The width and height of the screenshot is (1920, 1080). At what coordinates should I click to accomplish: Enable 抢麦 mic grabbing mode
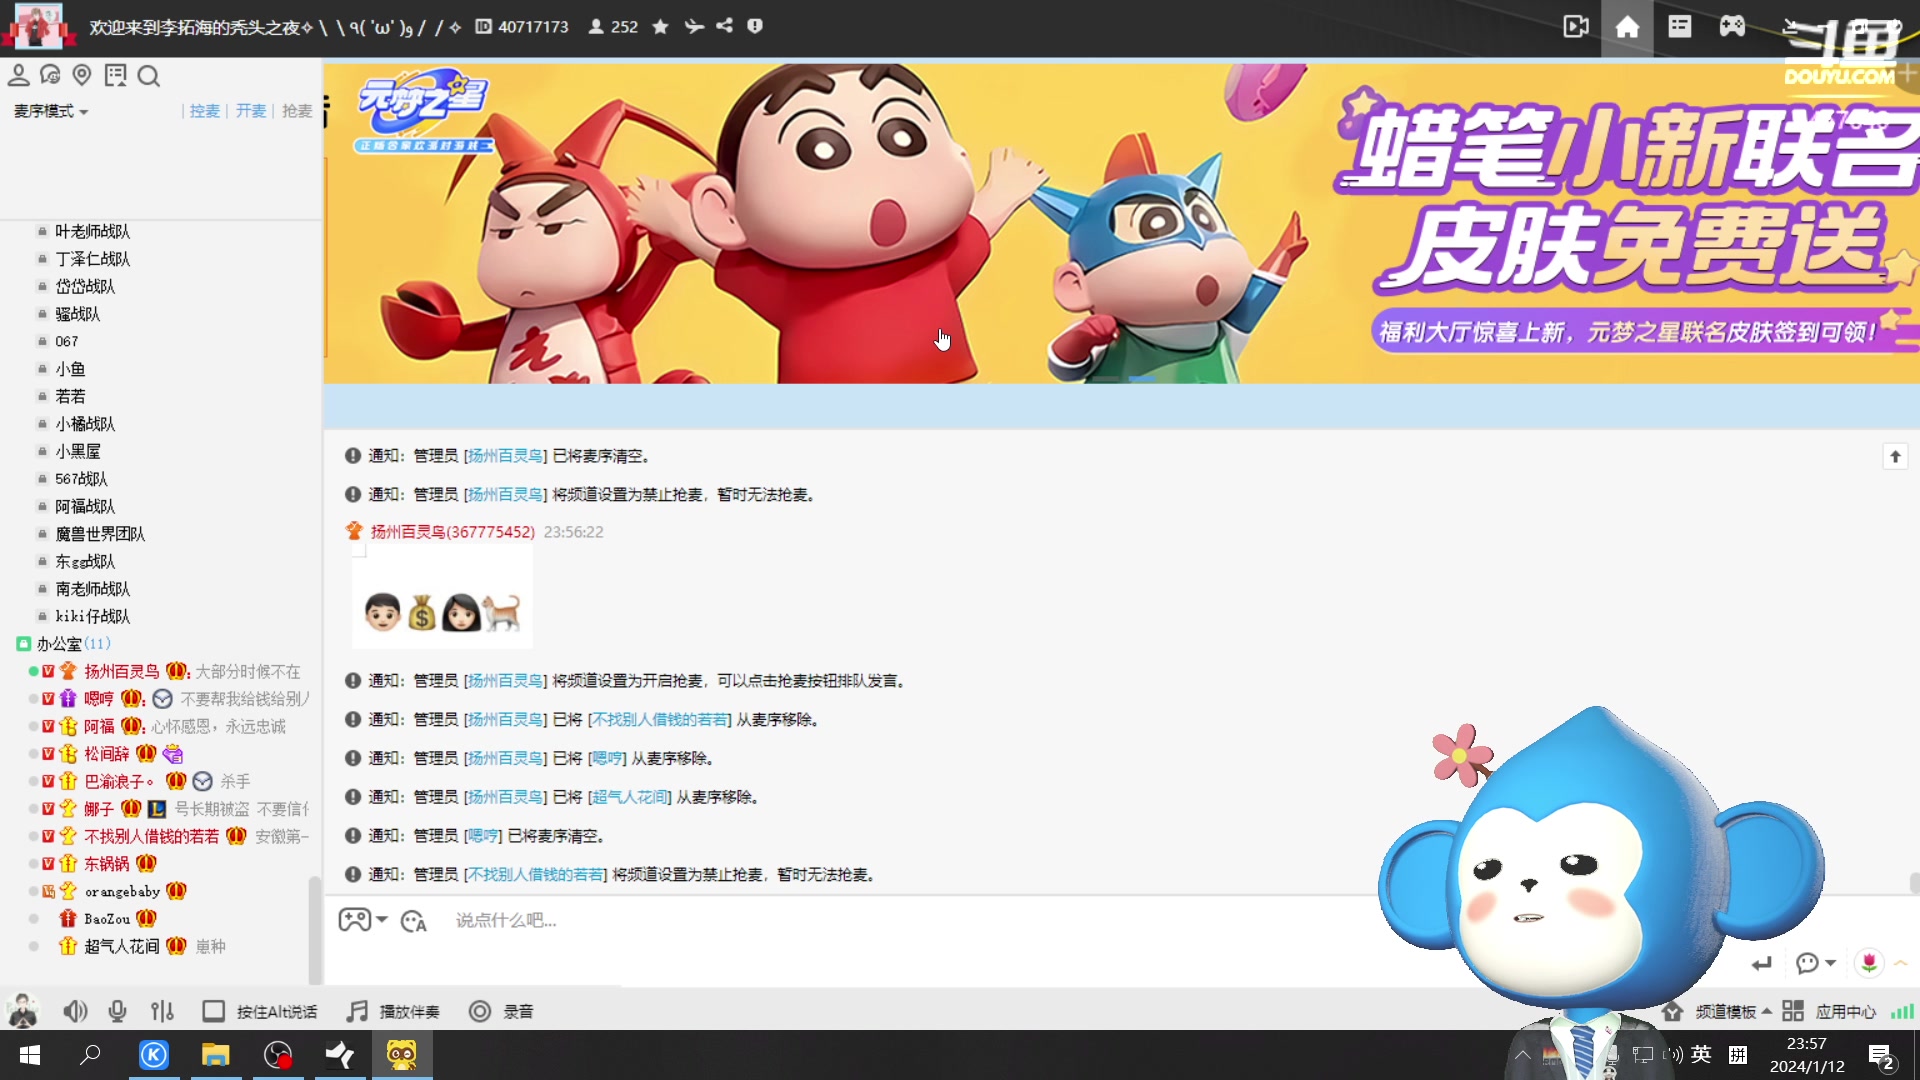click(x=296, y=111)
